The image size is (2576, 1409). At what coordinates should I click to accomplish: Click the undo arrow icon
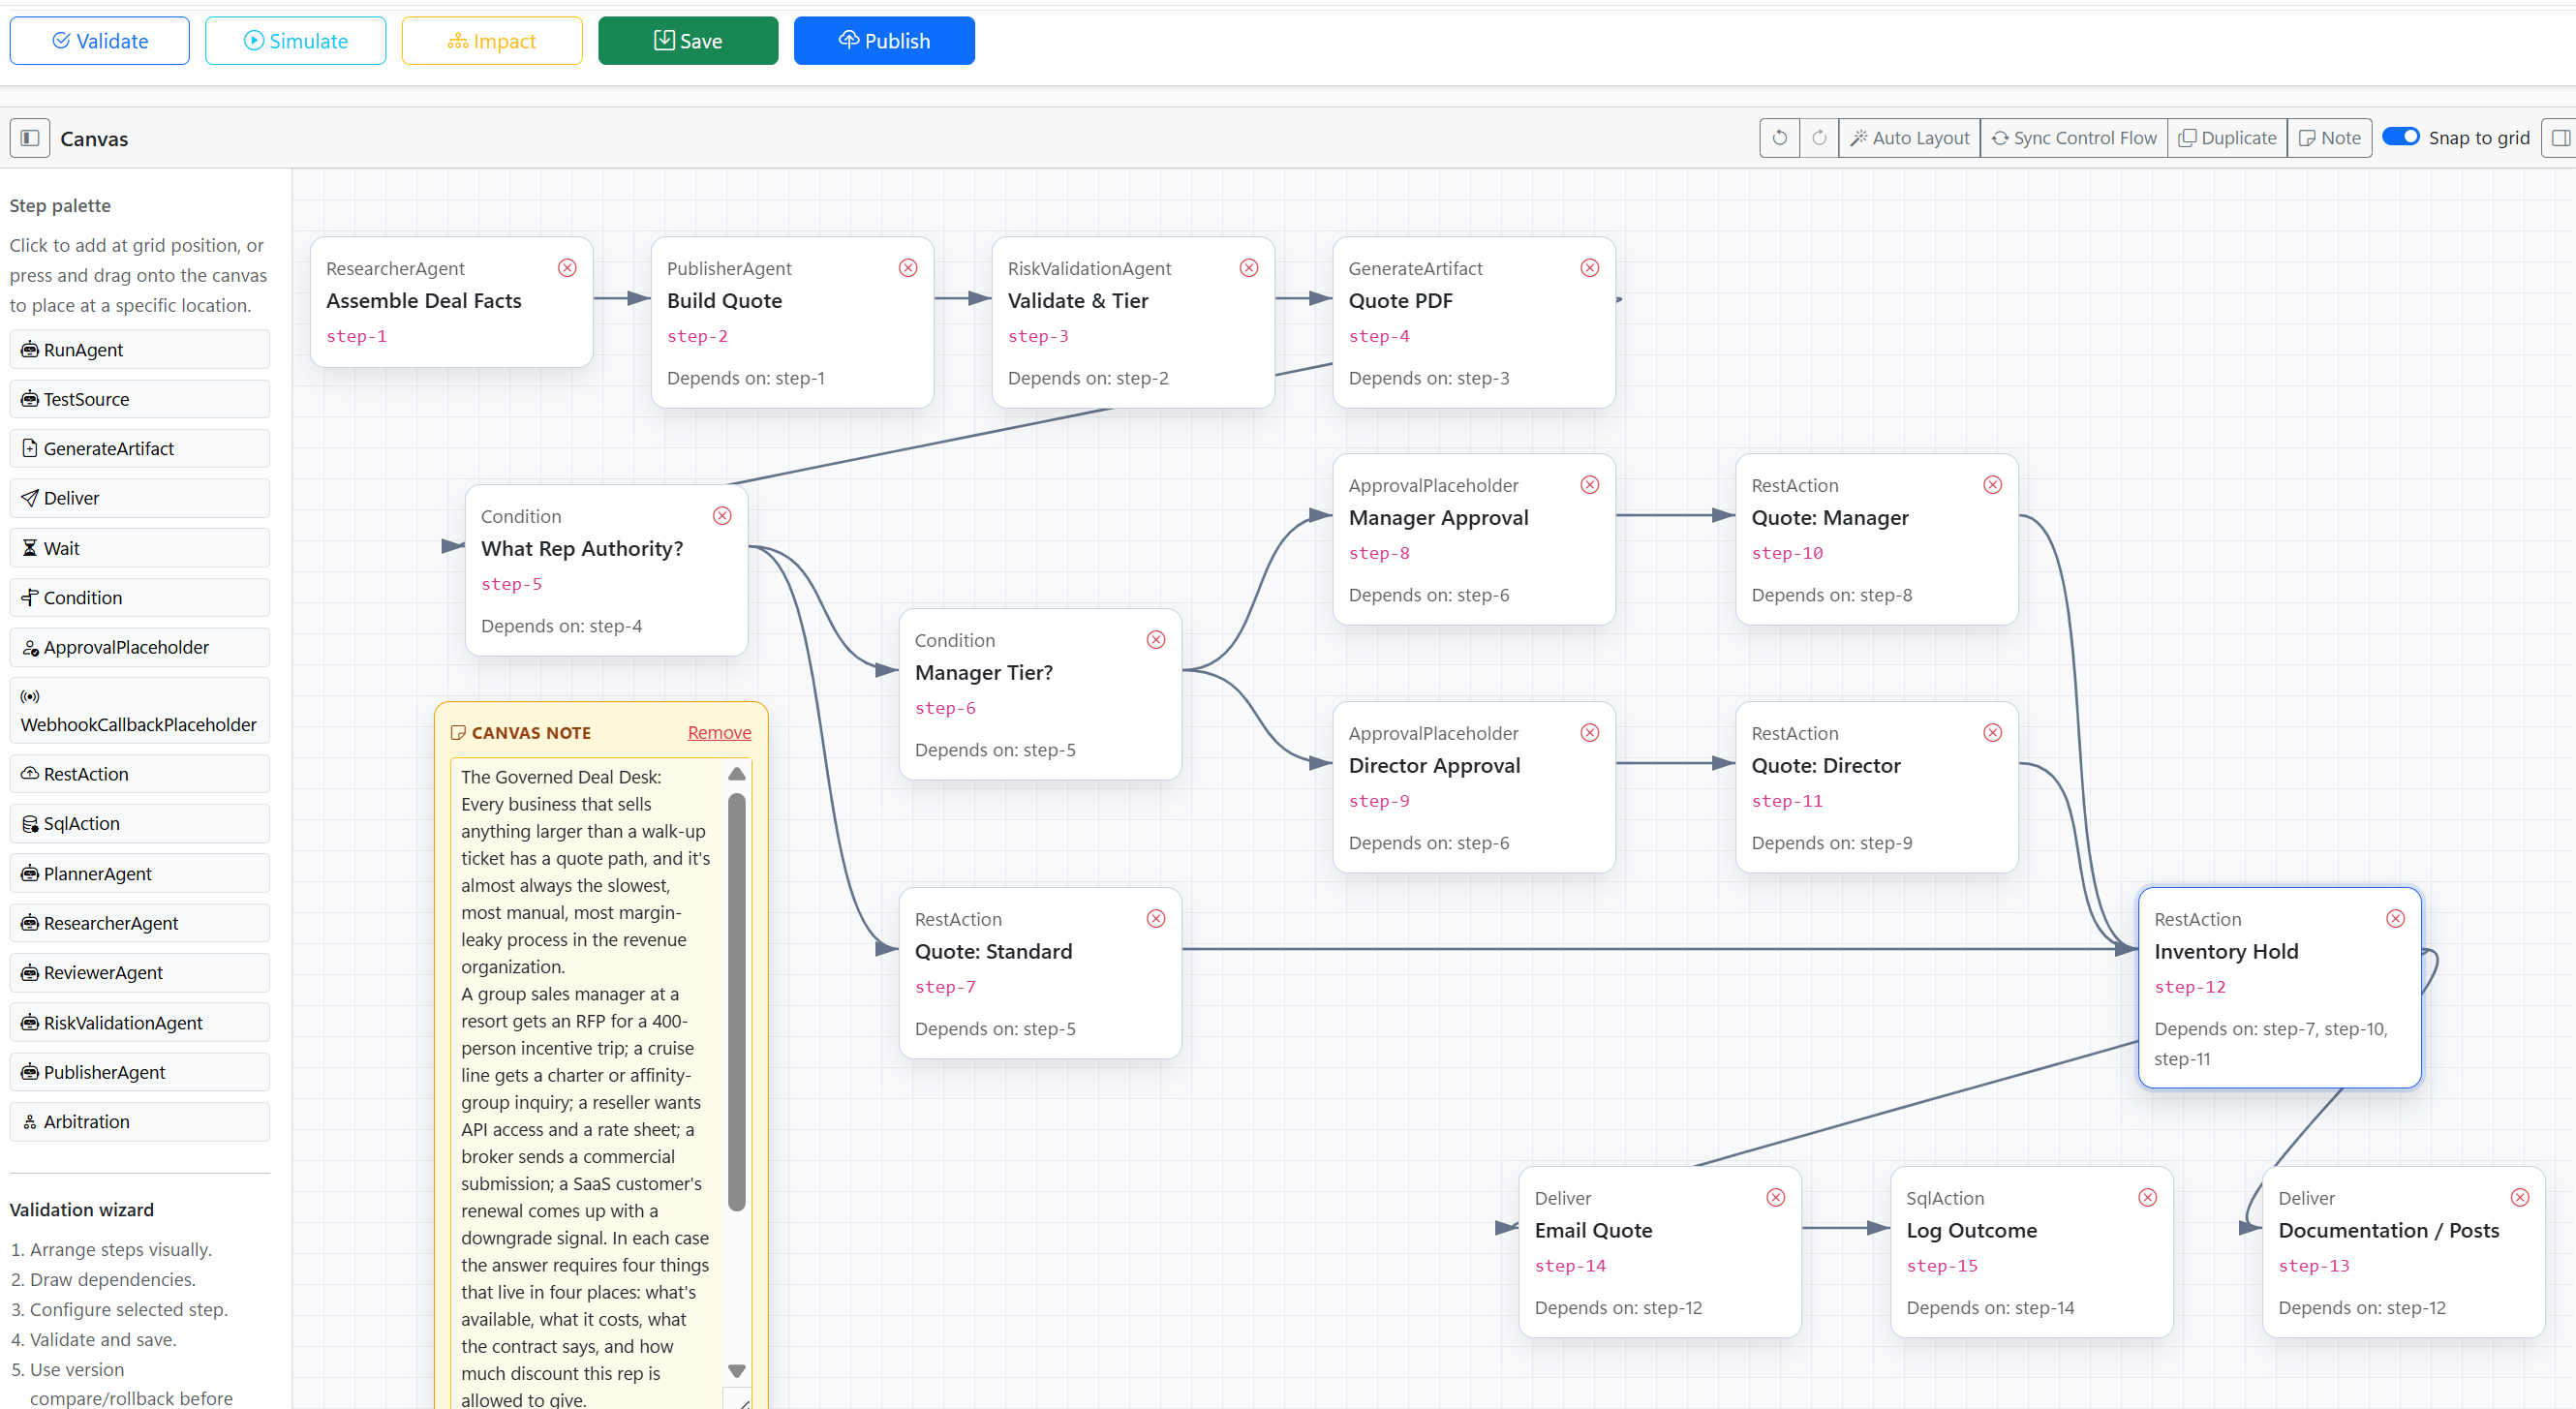pyautogui.click(x=1780, y=138)
